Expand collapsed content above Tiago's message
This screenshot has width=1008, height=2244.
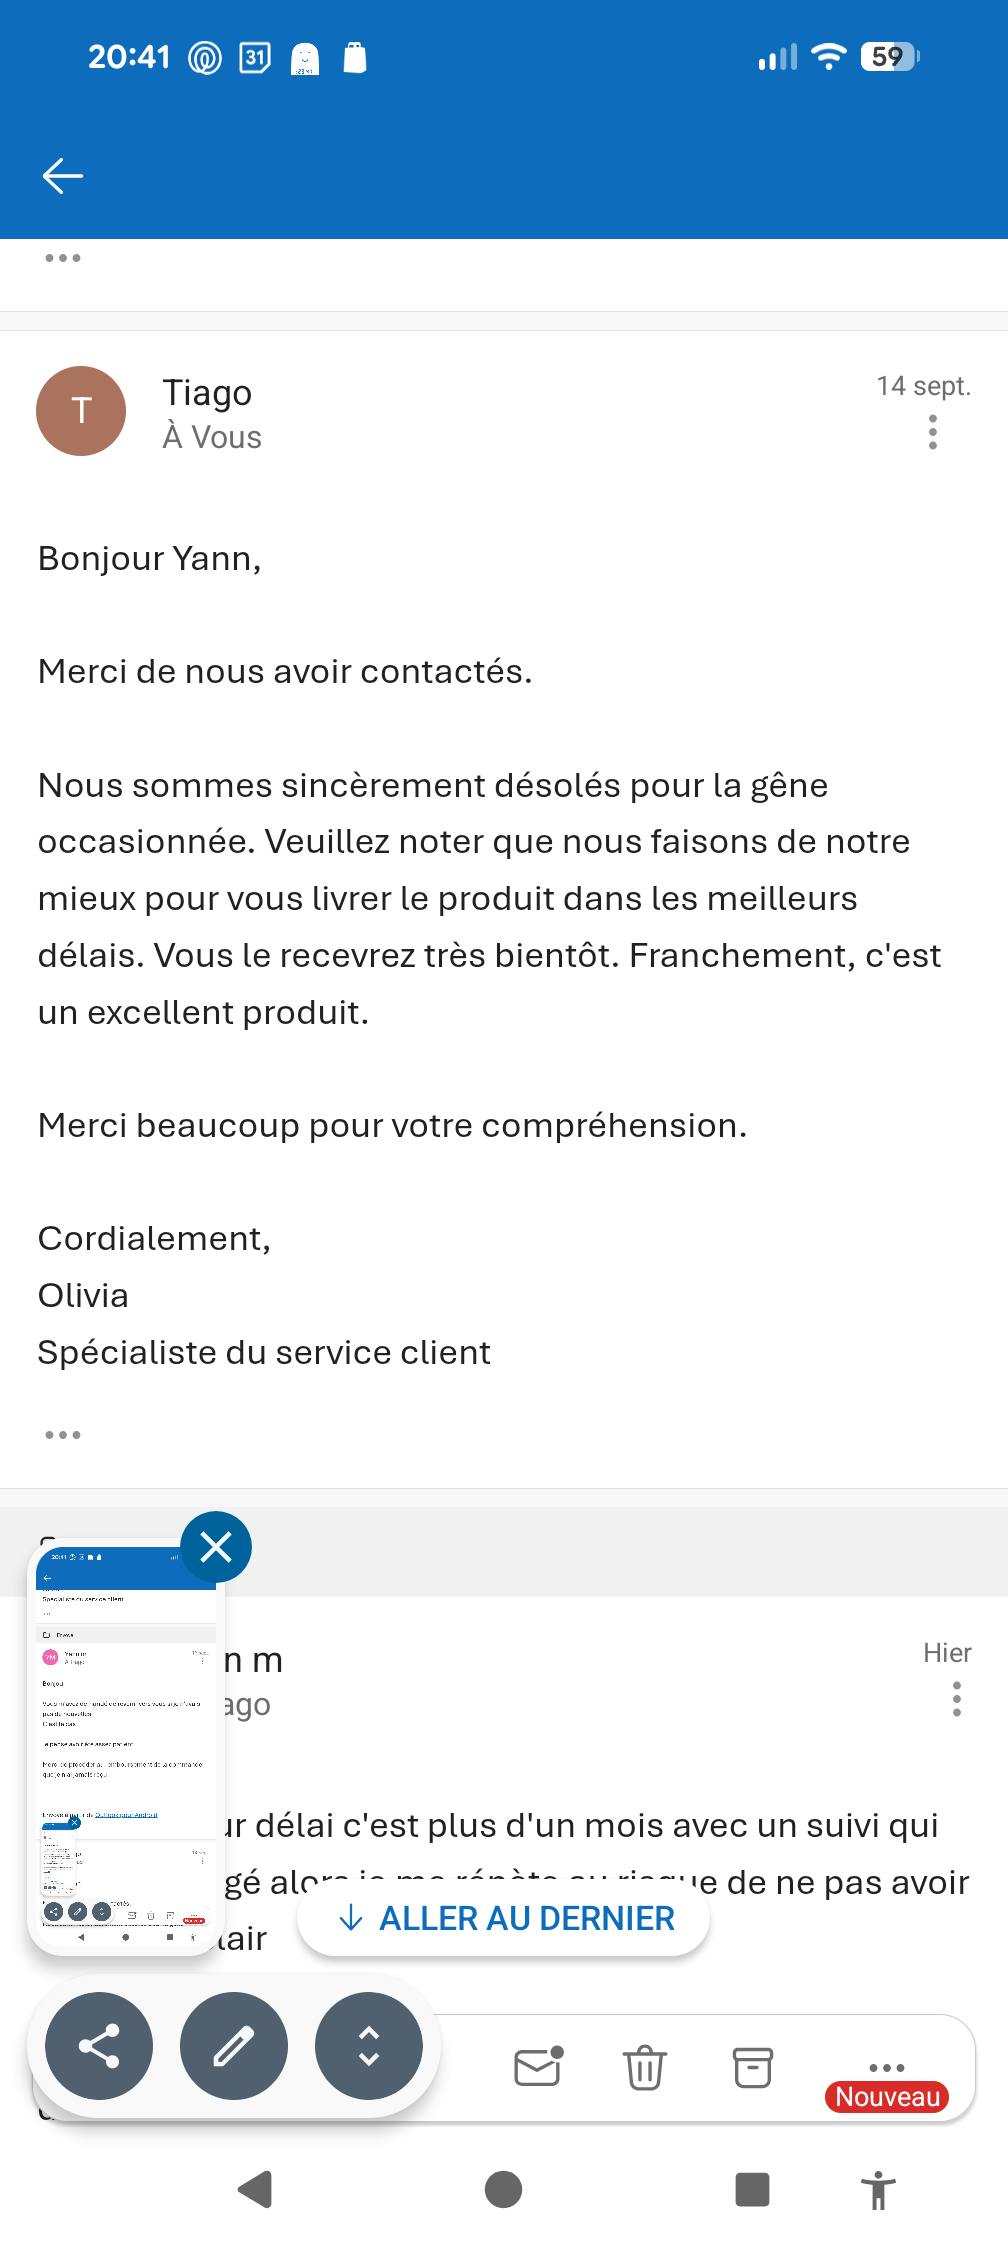tap(62, 258)
